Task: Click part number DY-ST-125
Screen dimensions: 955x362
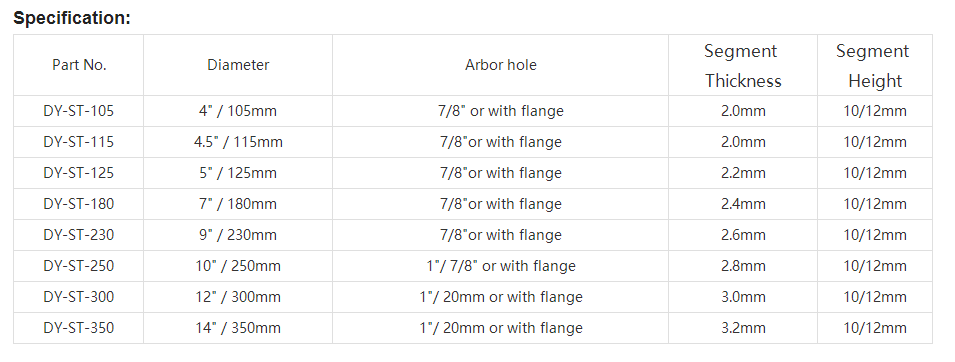Action: (79, 173)
